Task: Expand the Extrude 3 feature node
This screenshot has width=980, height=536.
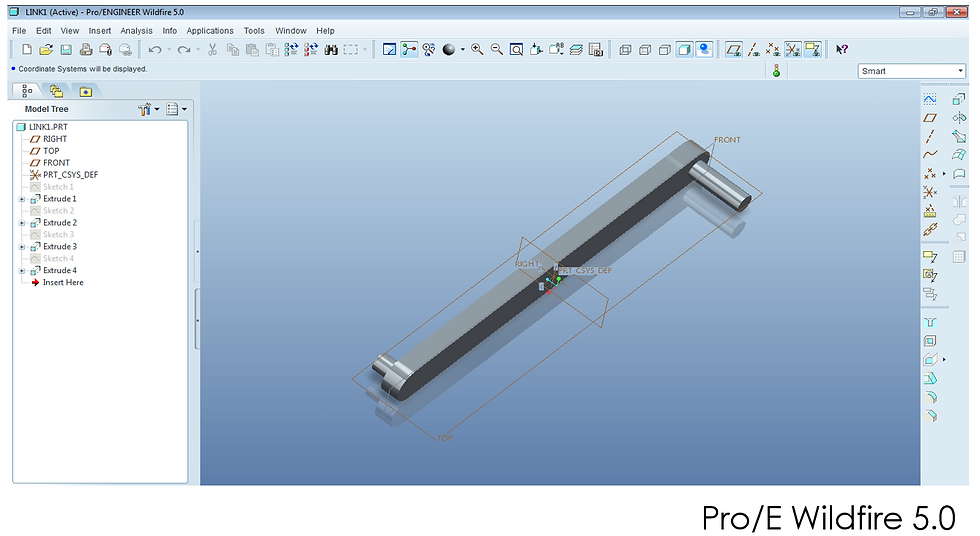Action: click(22, 247)
